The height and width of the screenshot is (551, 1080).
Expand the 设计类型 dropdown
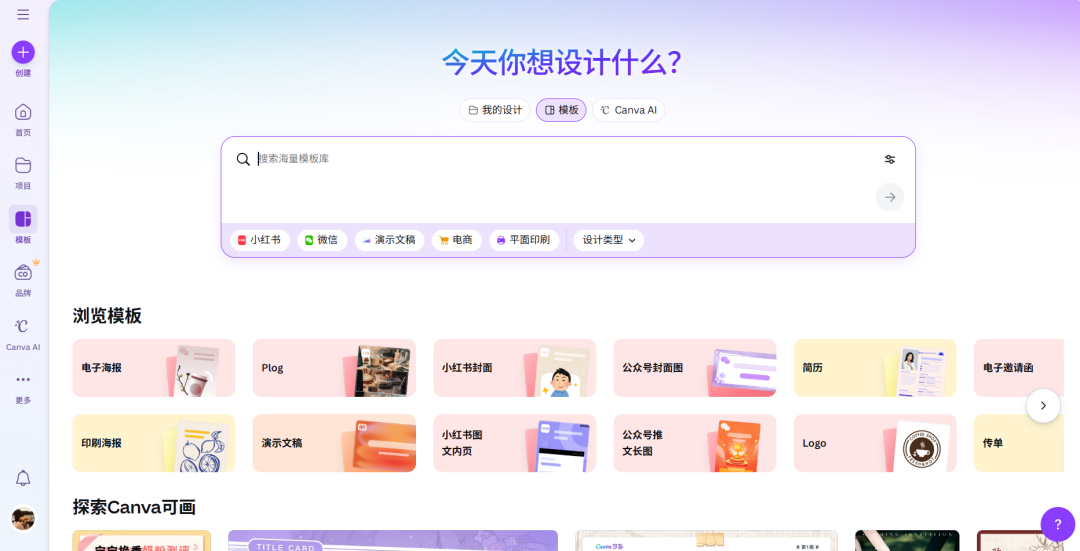pyautogui.click(x=609, y=240)
